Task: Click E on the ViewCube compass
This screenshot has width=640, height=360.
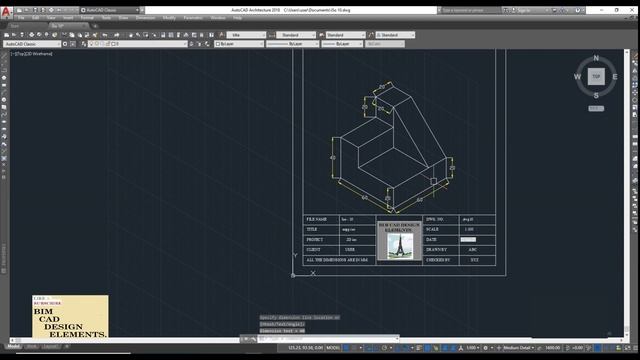Action: [615, 77]
